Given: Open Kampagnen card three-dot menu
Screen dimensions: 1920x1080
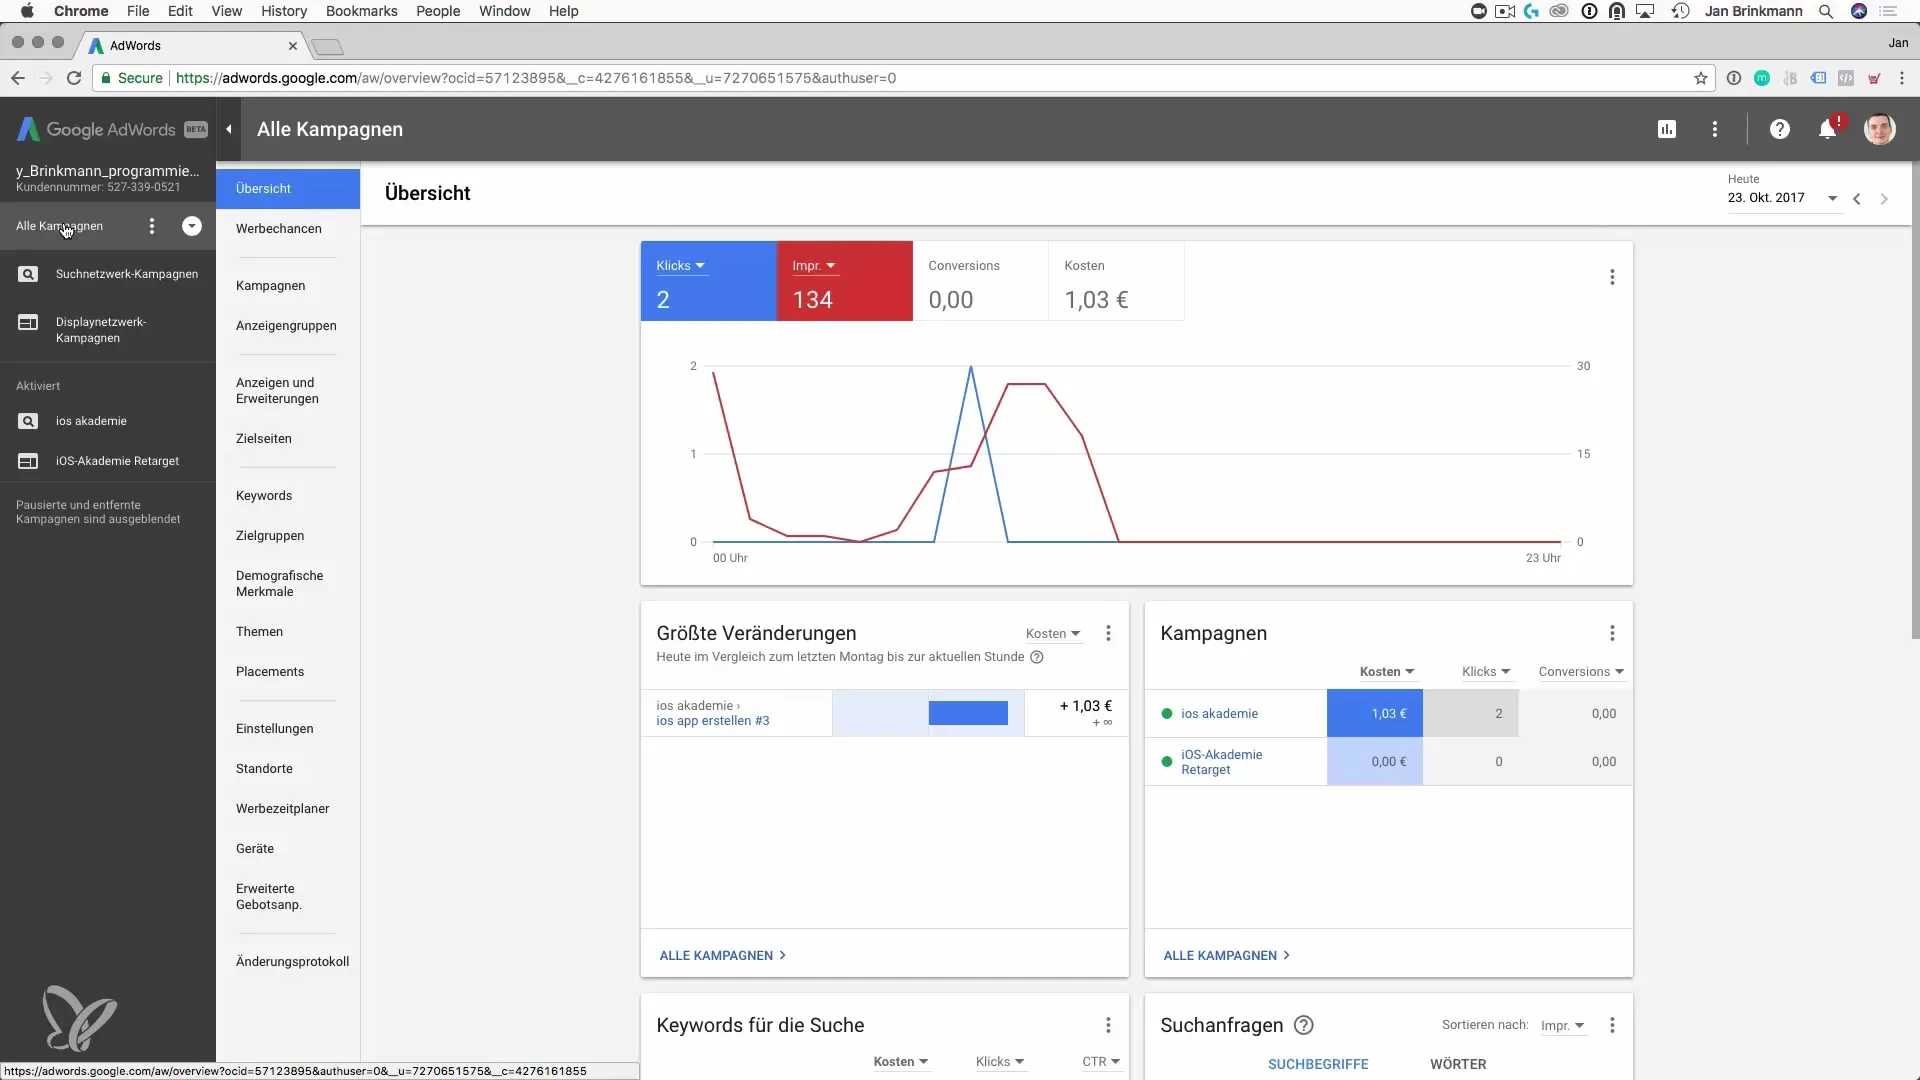Looking at the screenshot, I should (x=1612, y=633).
